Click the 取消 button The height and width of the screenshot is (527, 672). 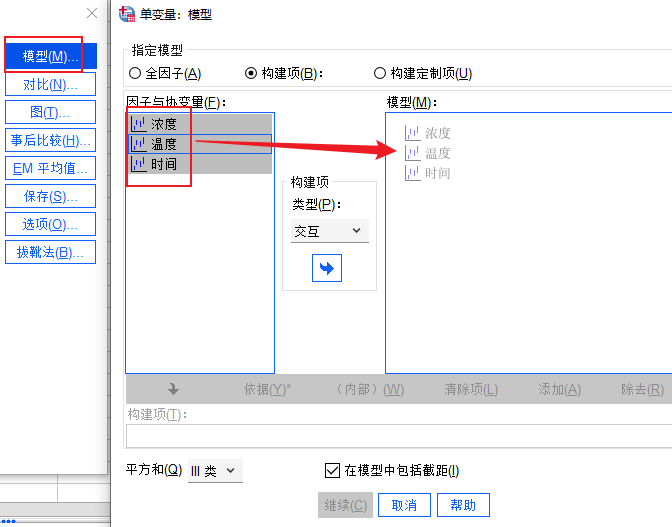click(404, 505)
